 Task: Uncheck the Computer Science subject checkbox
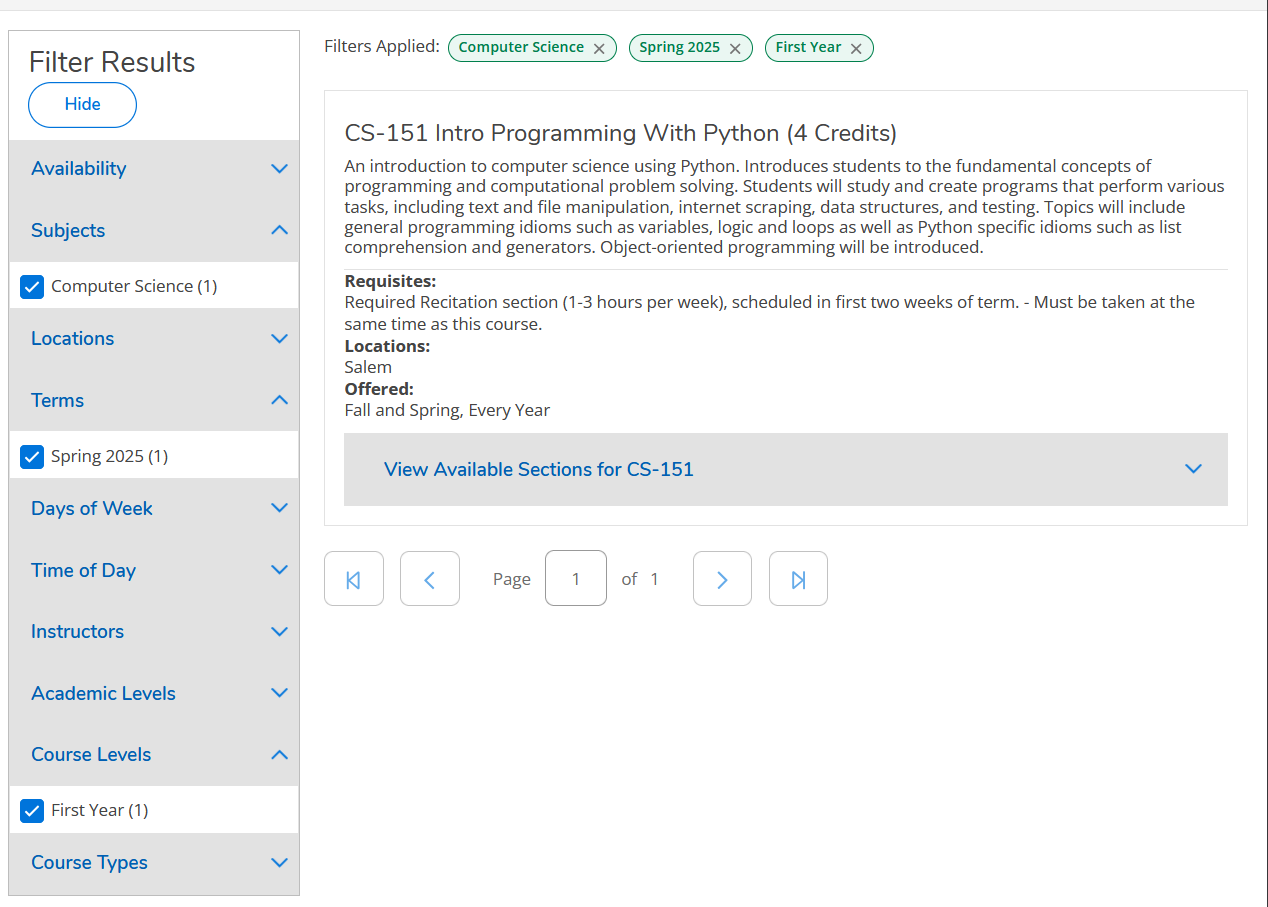tap(33, 287)
